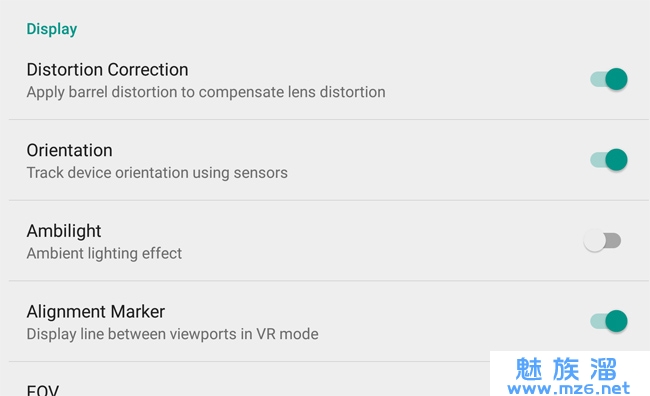The width and height of the screenshot is (650, 396).
Task: Click divider line below Ambilight row
Action: pos(329,281)
